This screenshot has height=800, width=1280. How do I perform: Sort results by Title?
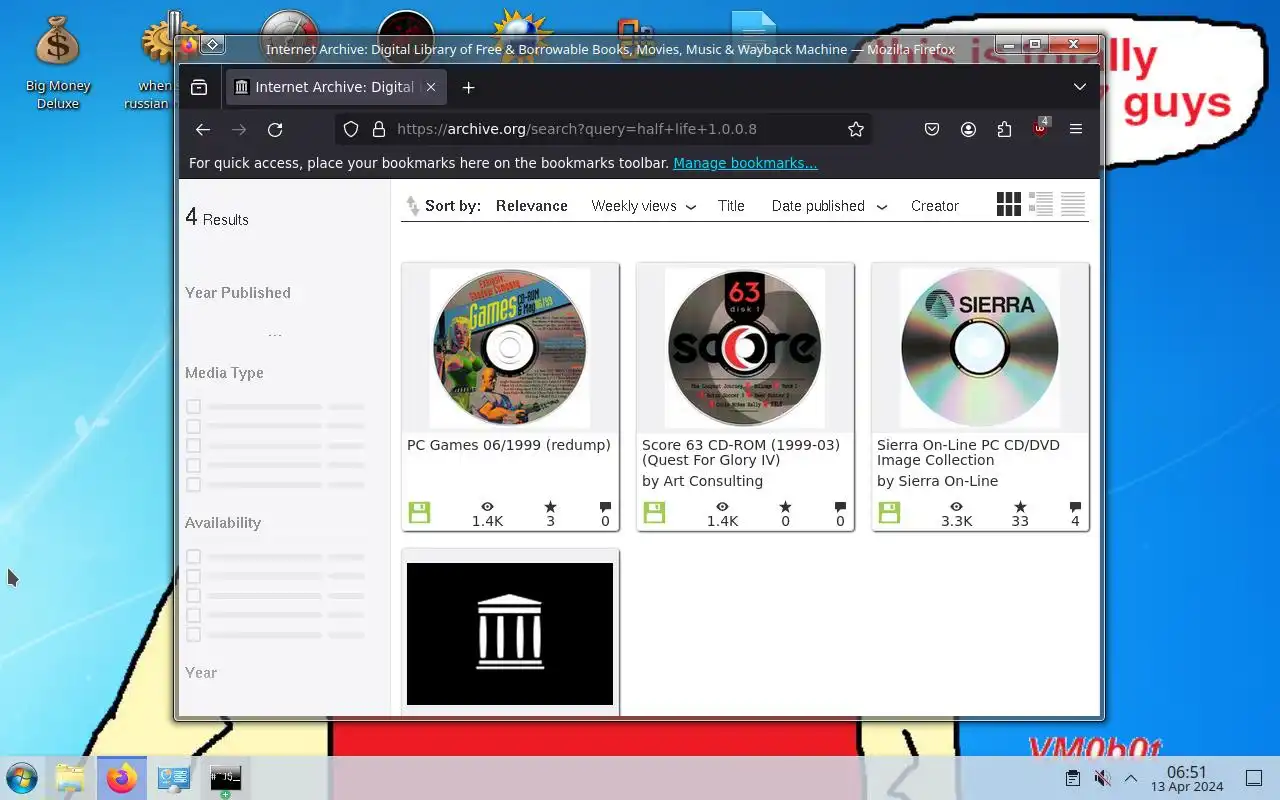(731, 206)
